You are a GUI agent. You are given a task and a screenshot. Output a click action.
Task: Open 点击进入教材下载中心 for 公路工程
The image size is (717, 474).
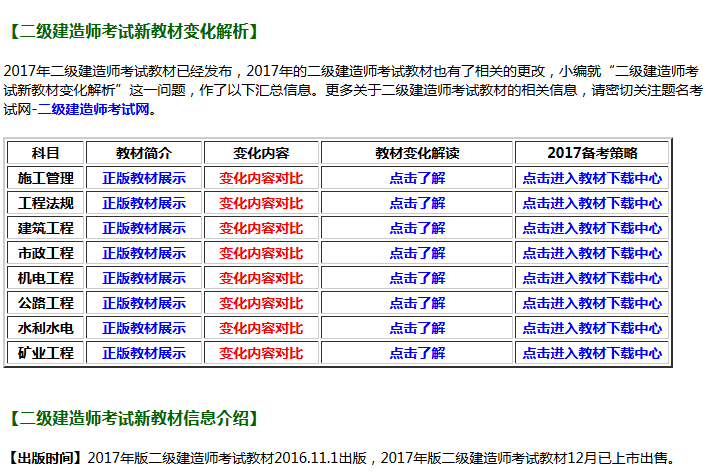592,303
